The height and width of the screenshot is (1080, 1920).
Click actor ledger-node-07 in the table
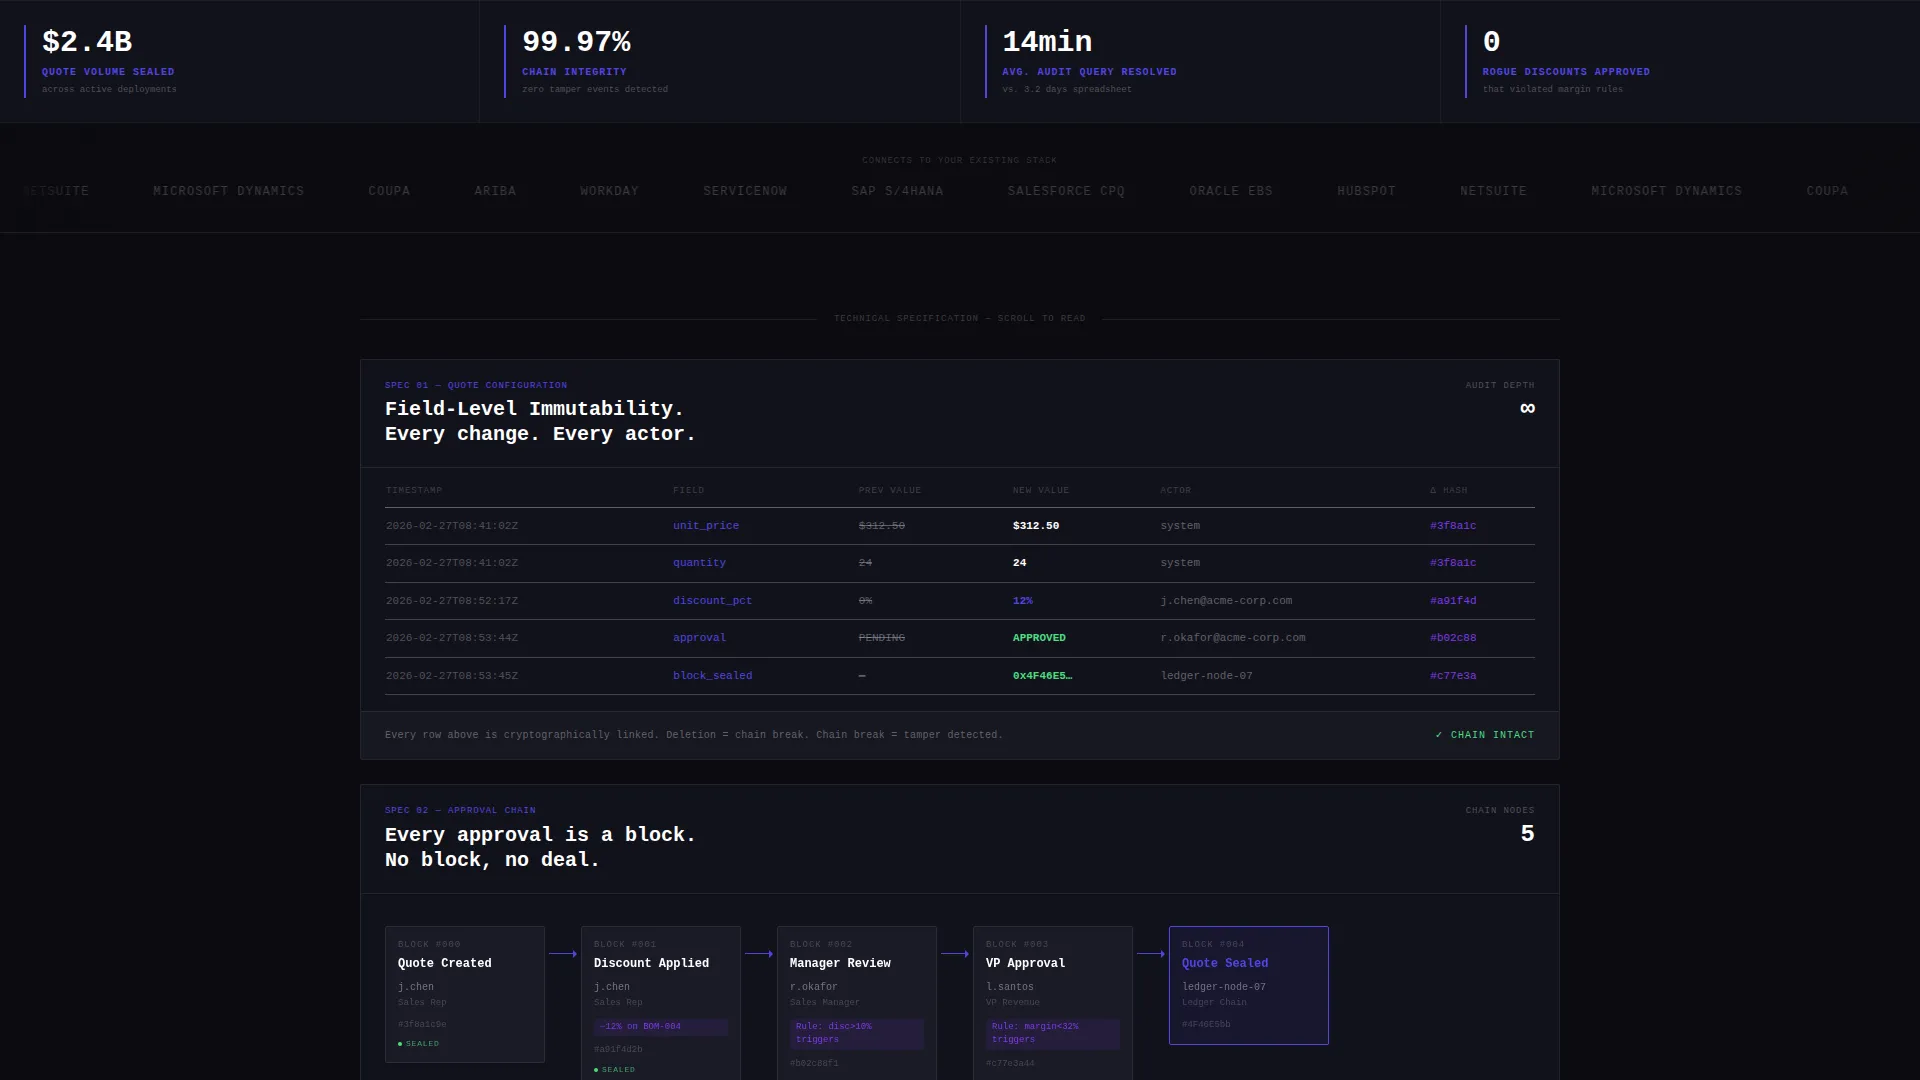1206,676
